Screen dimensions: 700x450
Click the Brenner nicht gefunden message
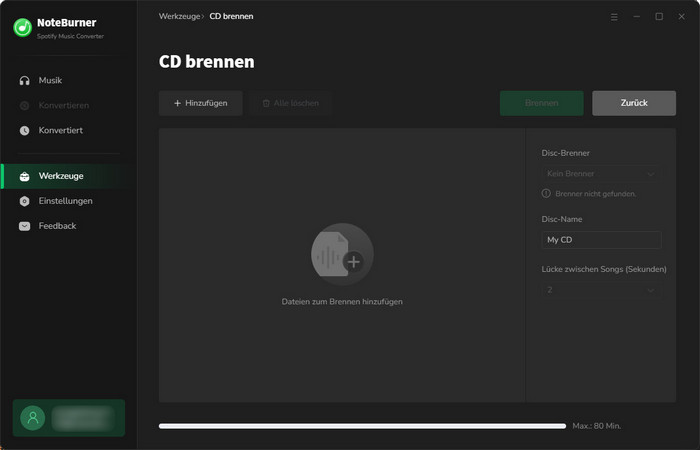(x=596, y=194)
